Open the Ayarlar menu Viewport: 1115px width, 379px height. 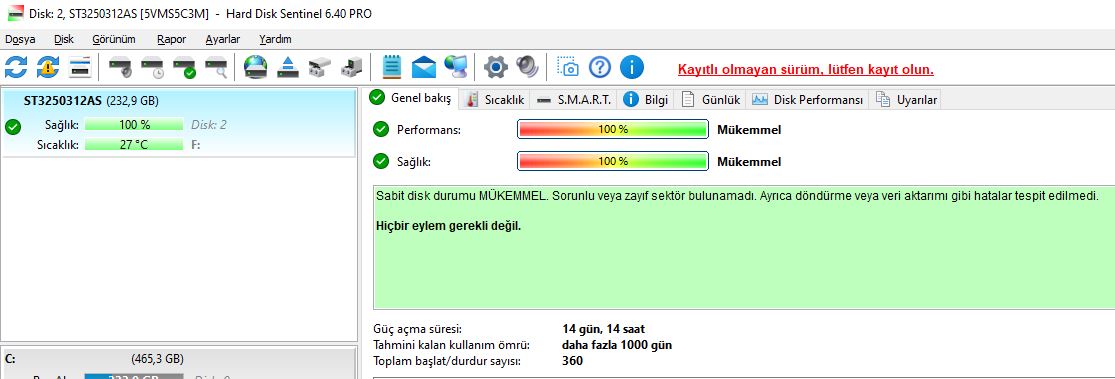(223, 39)
